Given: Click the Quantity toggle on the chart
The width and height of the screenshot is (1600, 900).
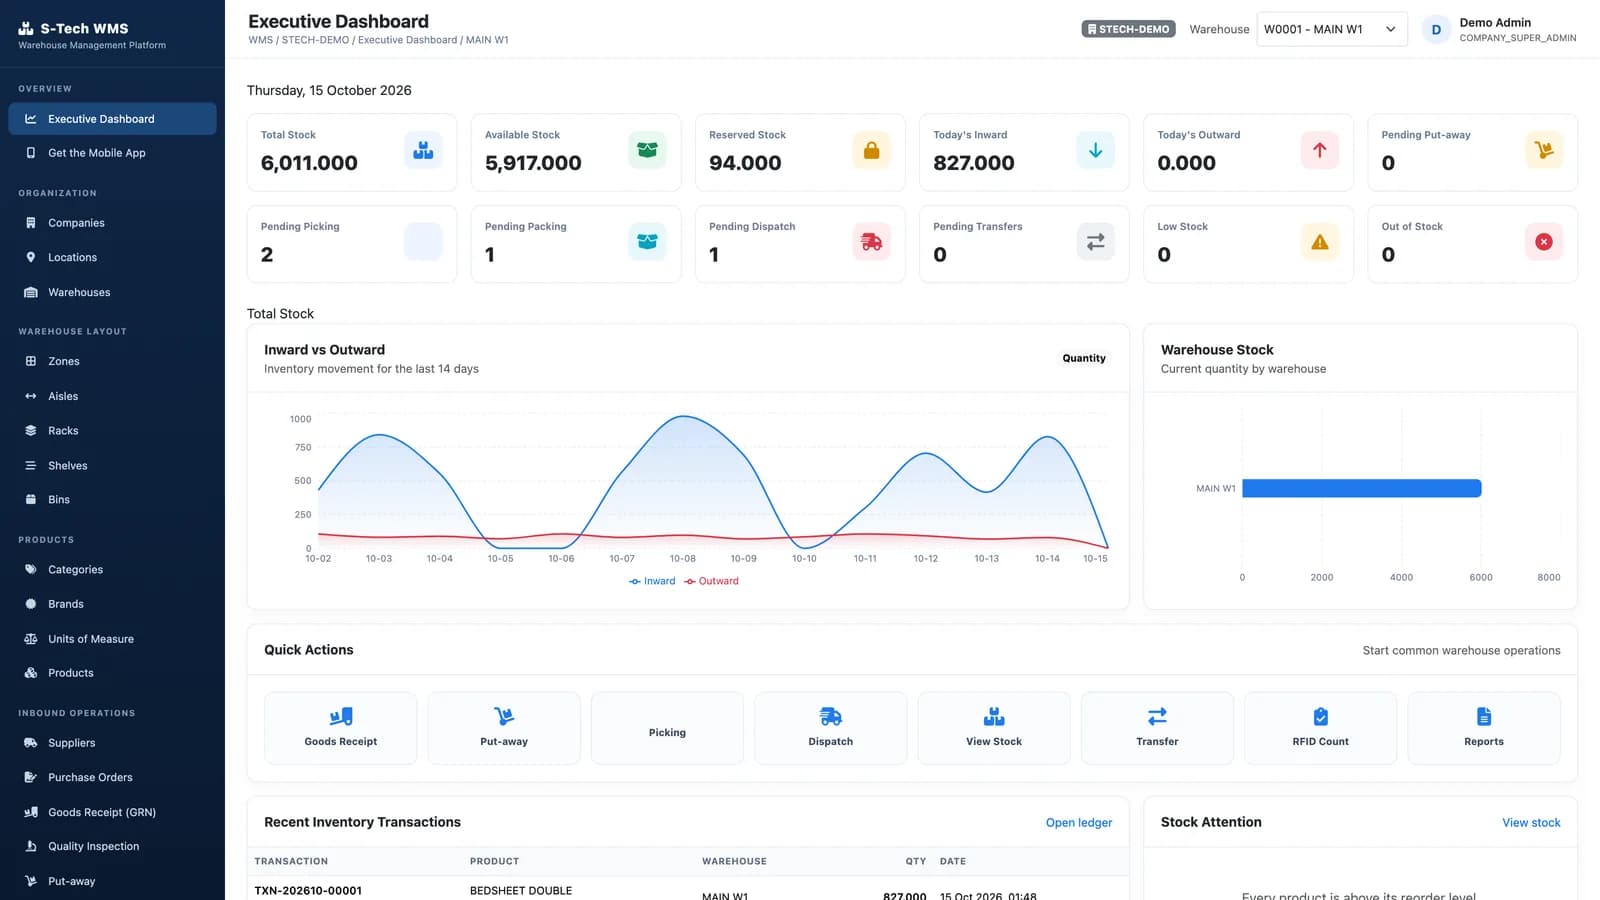Looking at the screenshot, I should pyautogui.click(x=1084, y=358).
